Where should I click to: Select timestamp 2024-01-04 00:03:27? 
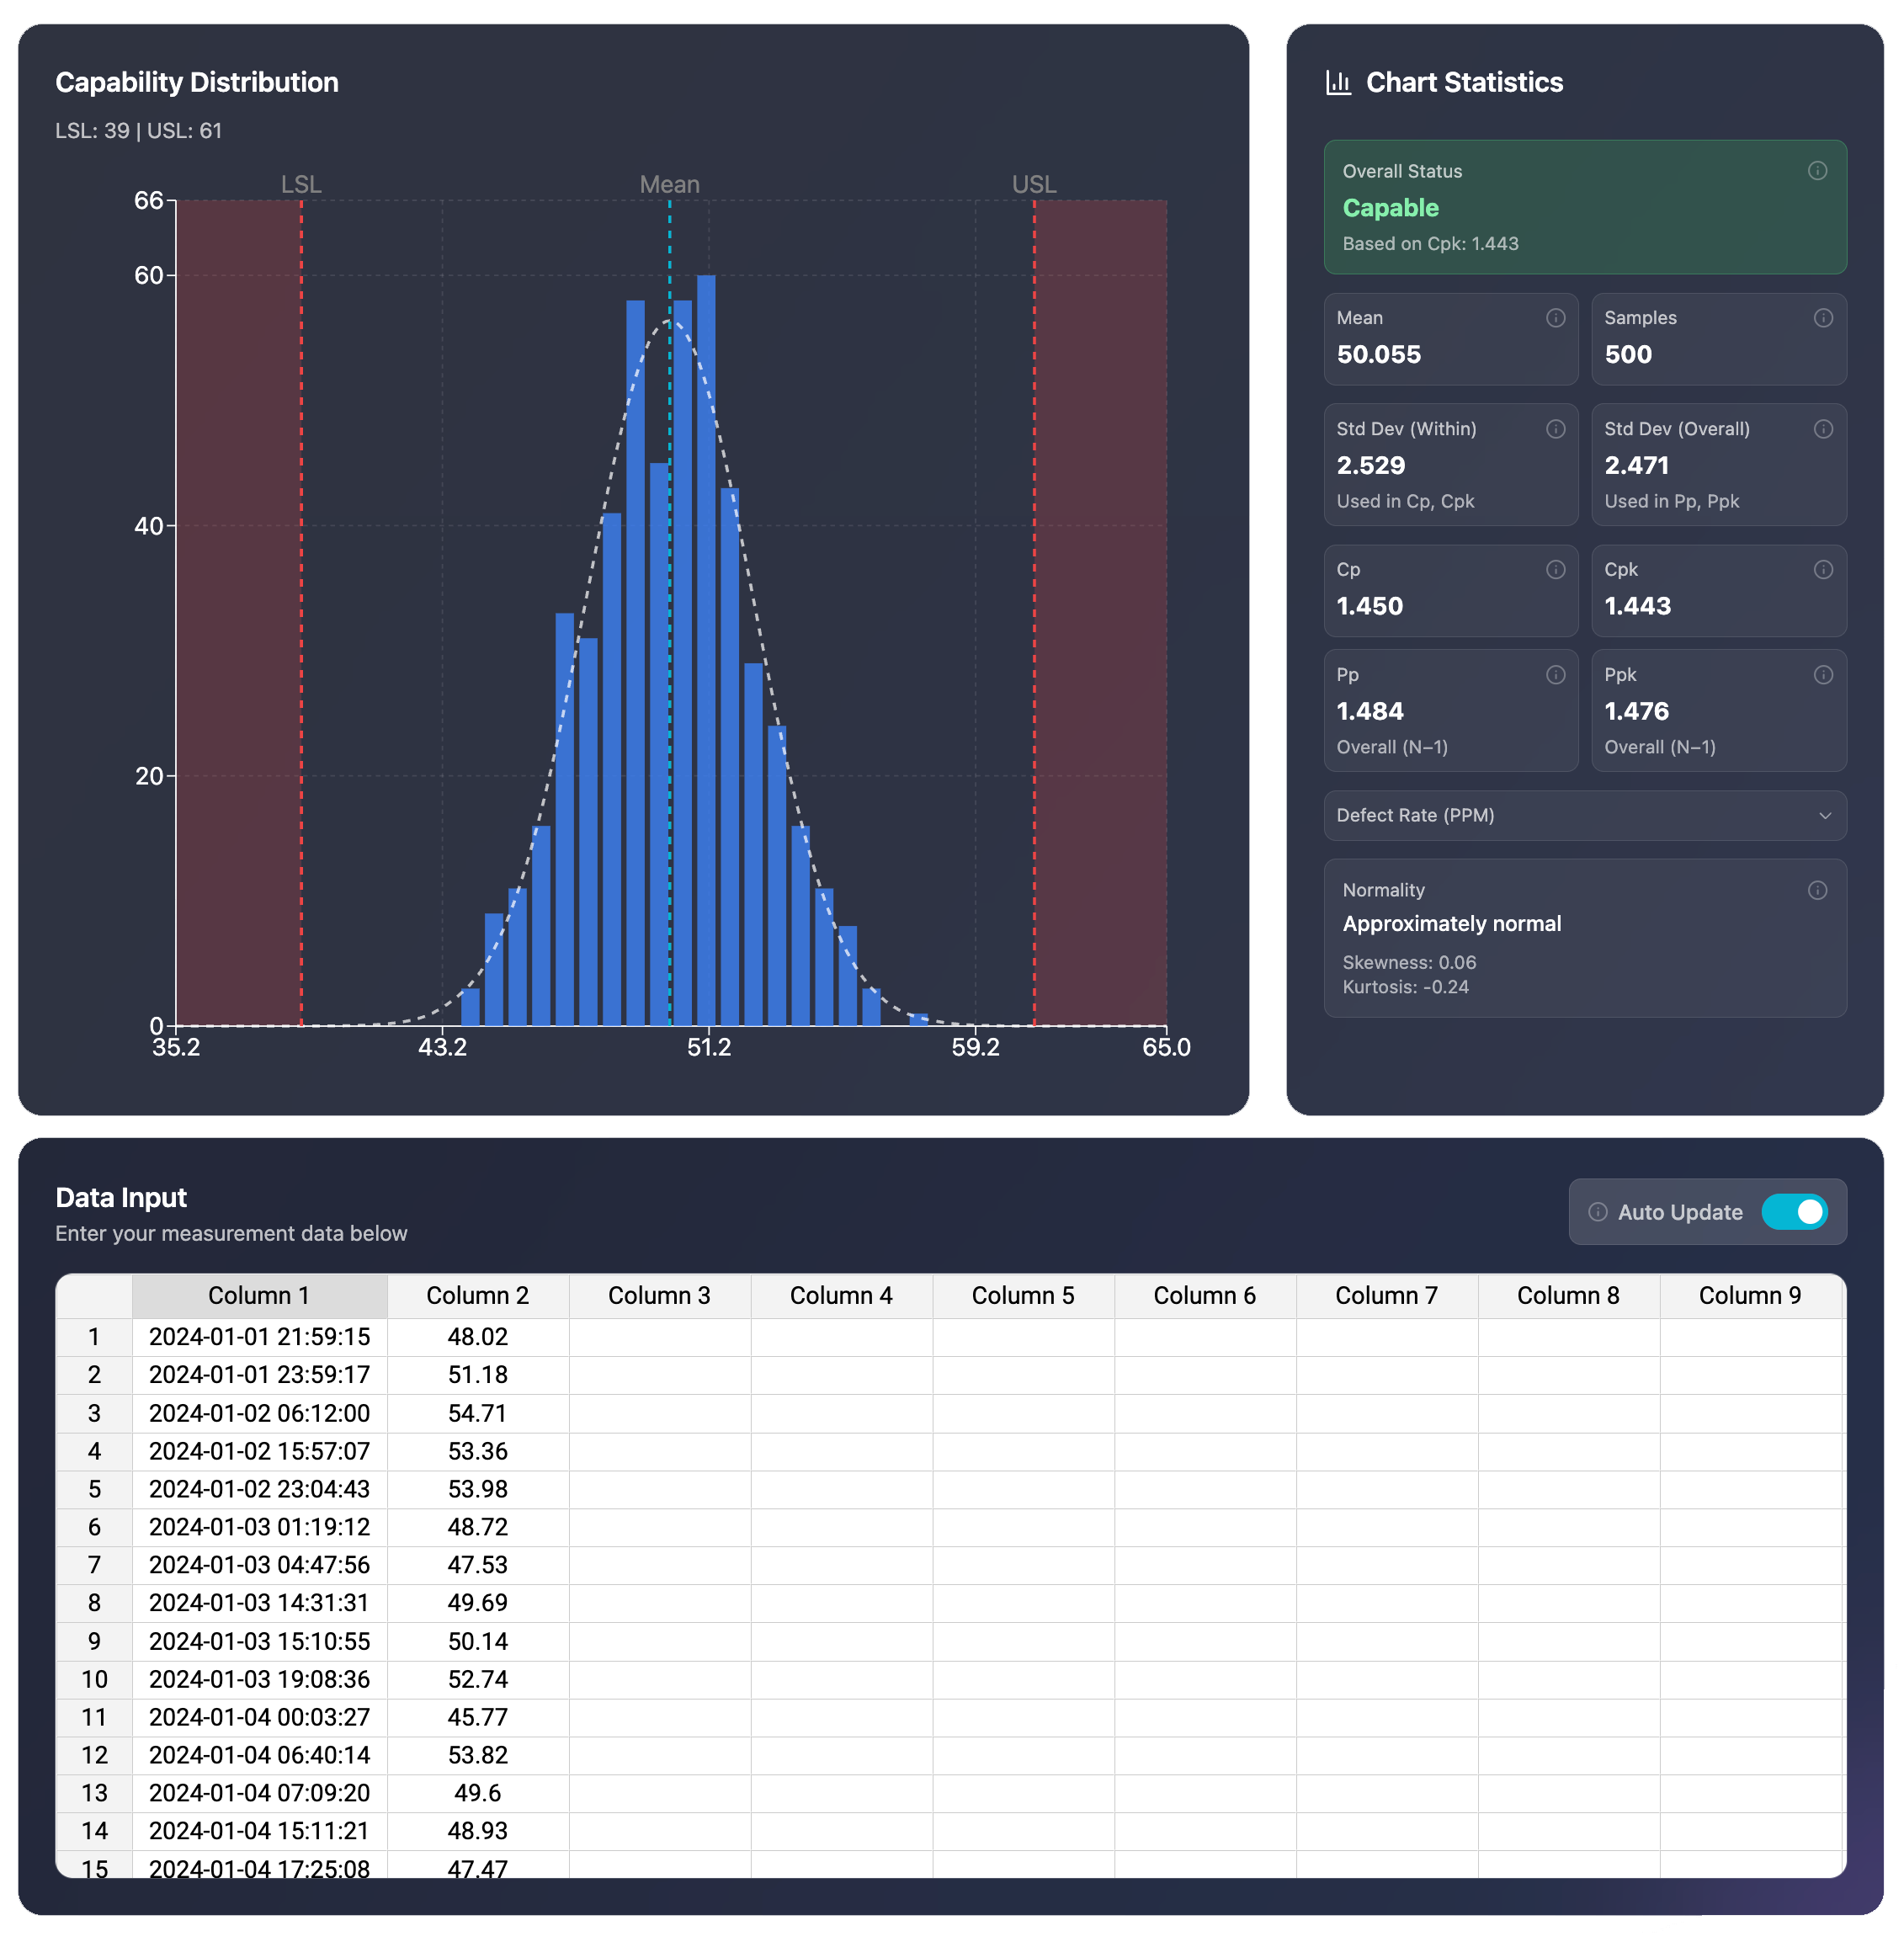point(259,1717)
